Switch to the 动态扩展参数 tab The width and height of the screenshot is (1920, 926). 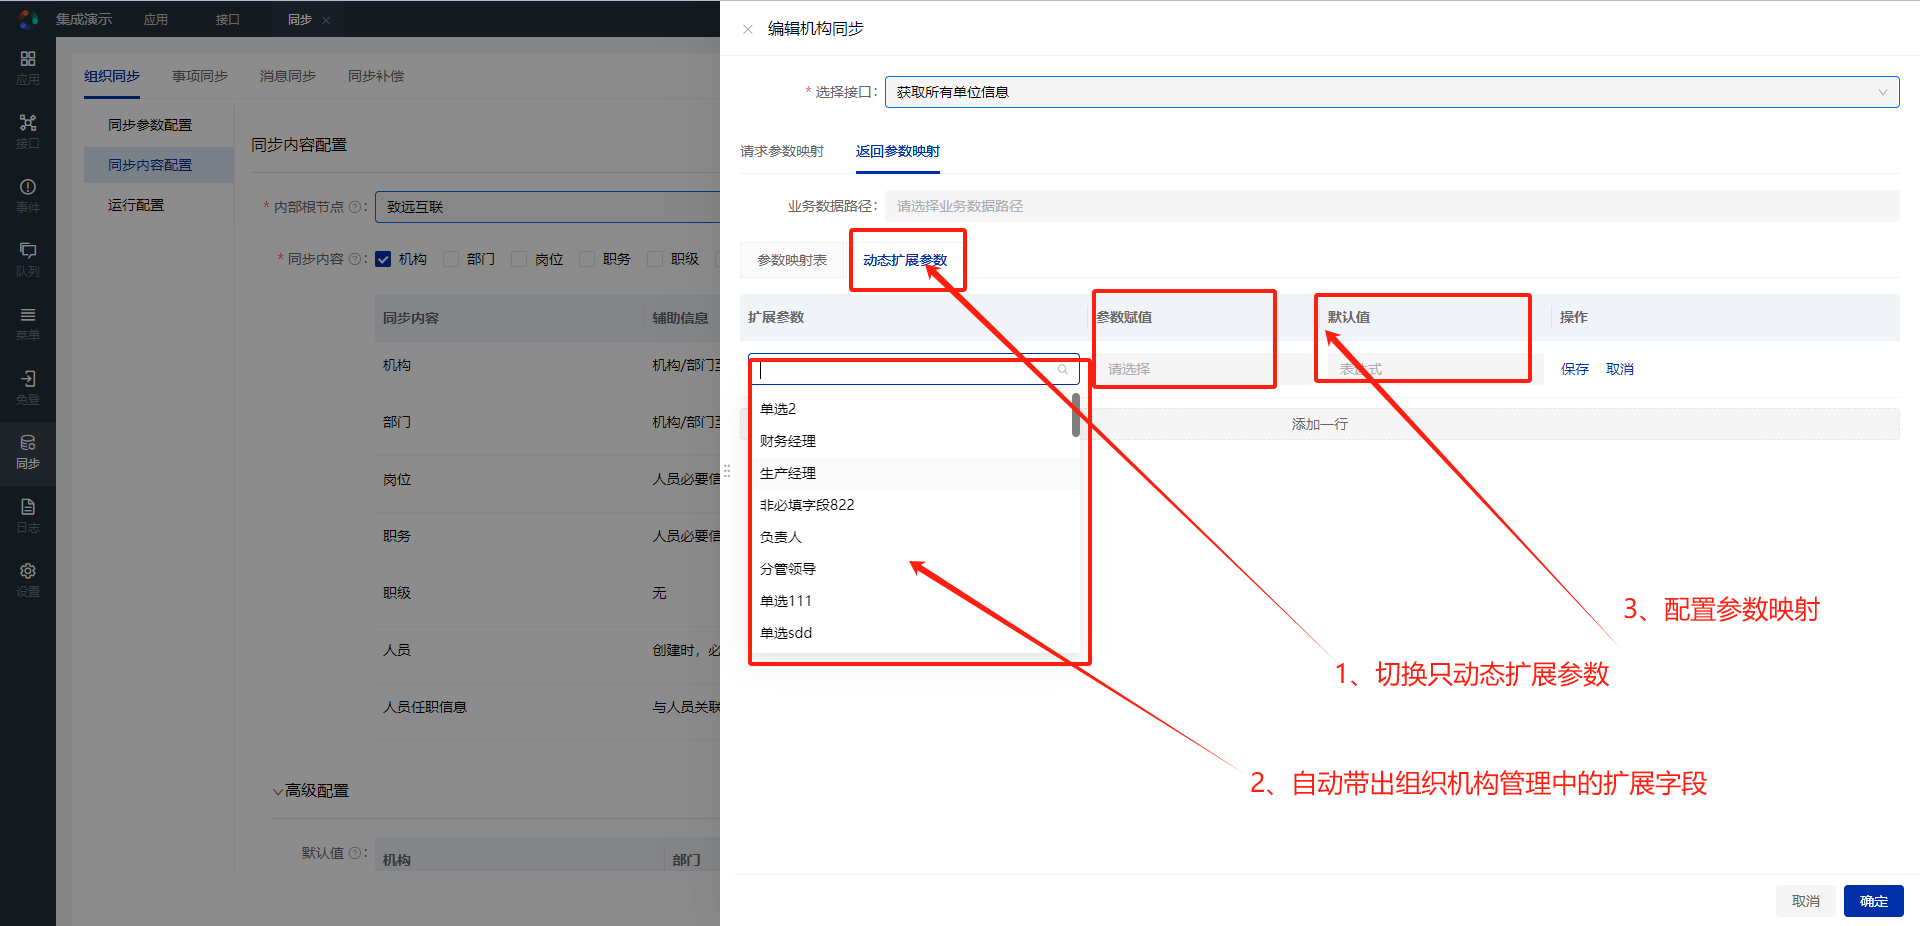click(x=905, y=260)
